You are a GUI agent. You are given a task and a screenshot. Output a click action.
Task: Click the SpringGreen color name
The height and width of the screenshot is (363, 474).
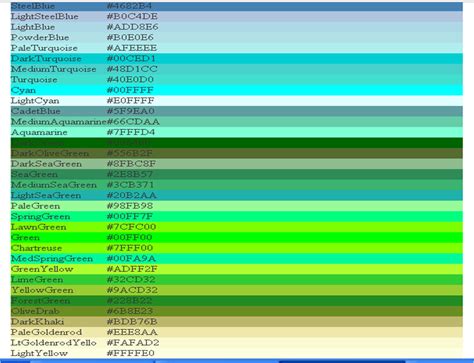tap(40, 217)
